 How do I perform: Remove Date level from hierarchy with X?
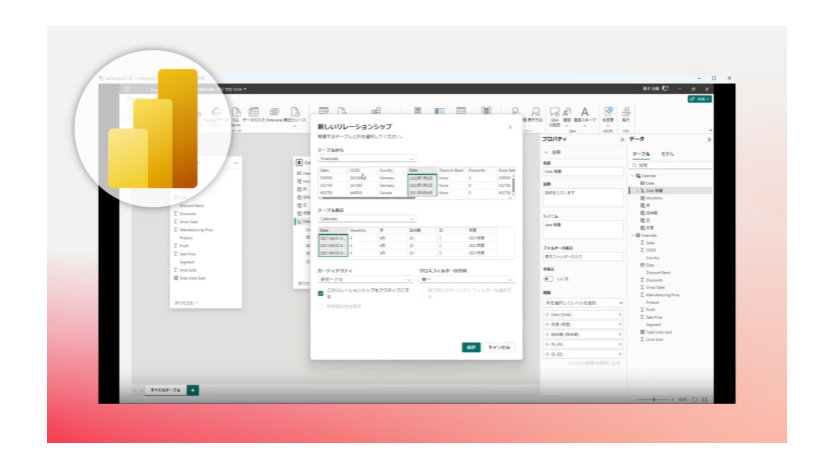pos(620,315)
